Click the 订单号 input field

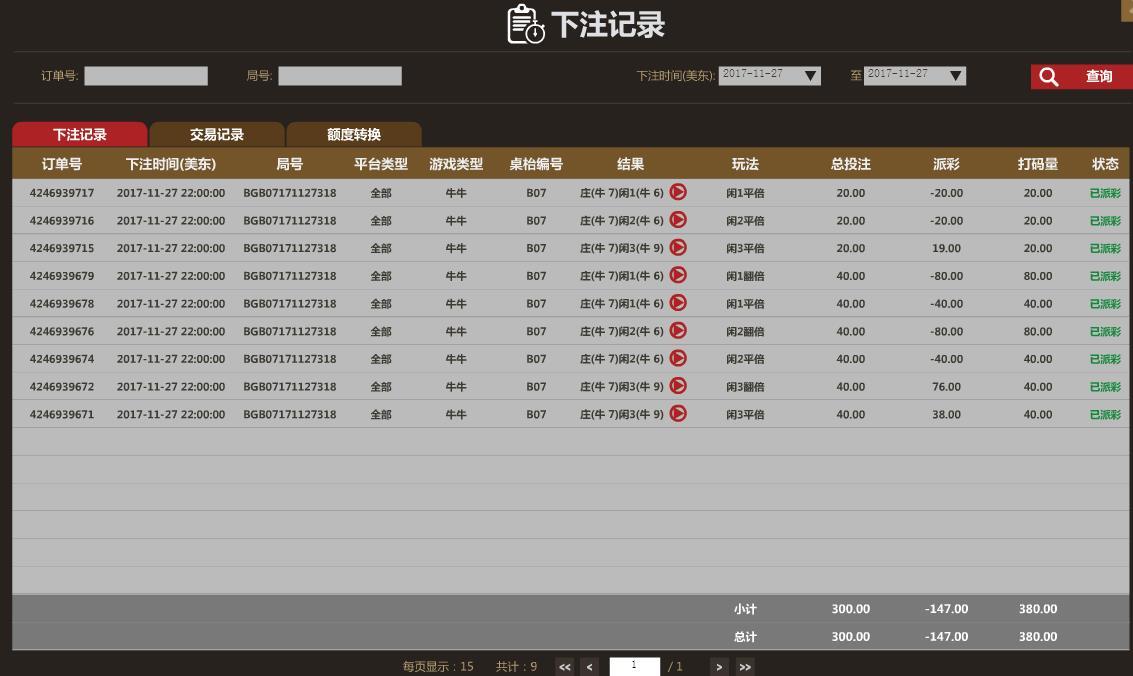(x=146, y=76)
